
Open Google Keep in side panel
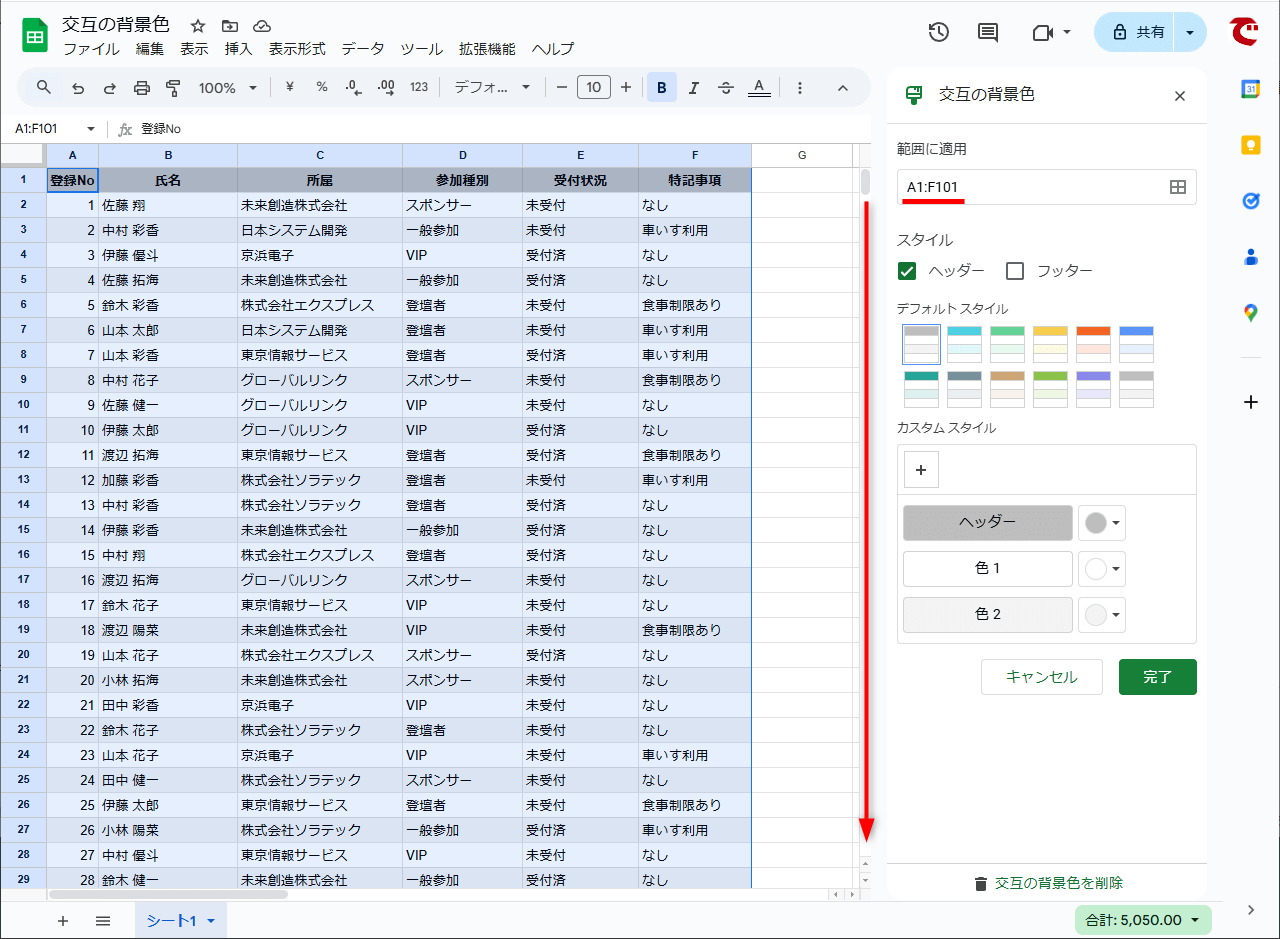(1250, 145)
